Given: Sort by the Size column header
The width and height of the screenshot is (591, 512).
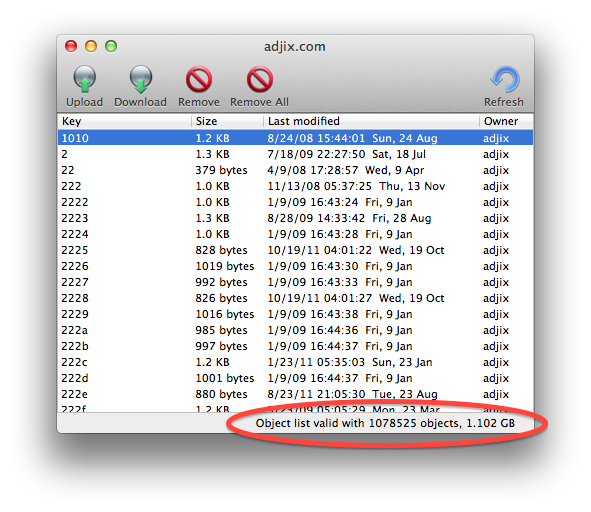Looking at the screenshot, I should tap(227, 121).
